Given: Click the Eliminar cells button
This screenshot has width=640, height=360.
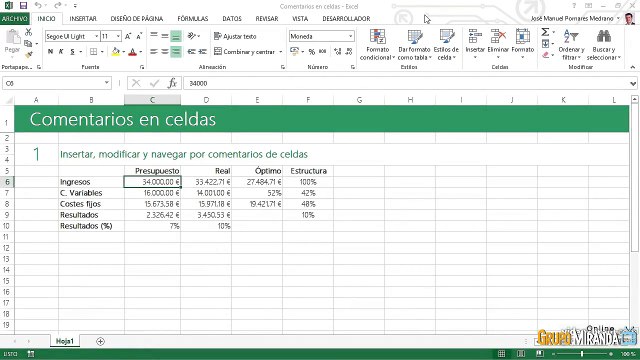Looking at the screenshot, I should 498,44.
